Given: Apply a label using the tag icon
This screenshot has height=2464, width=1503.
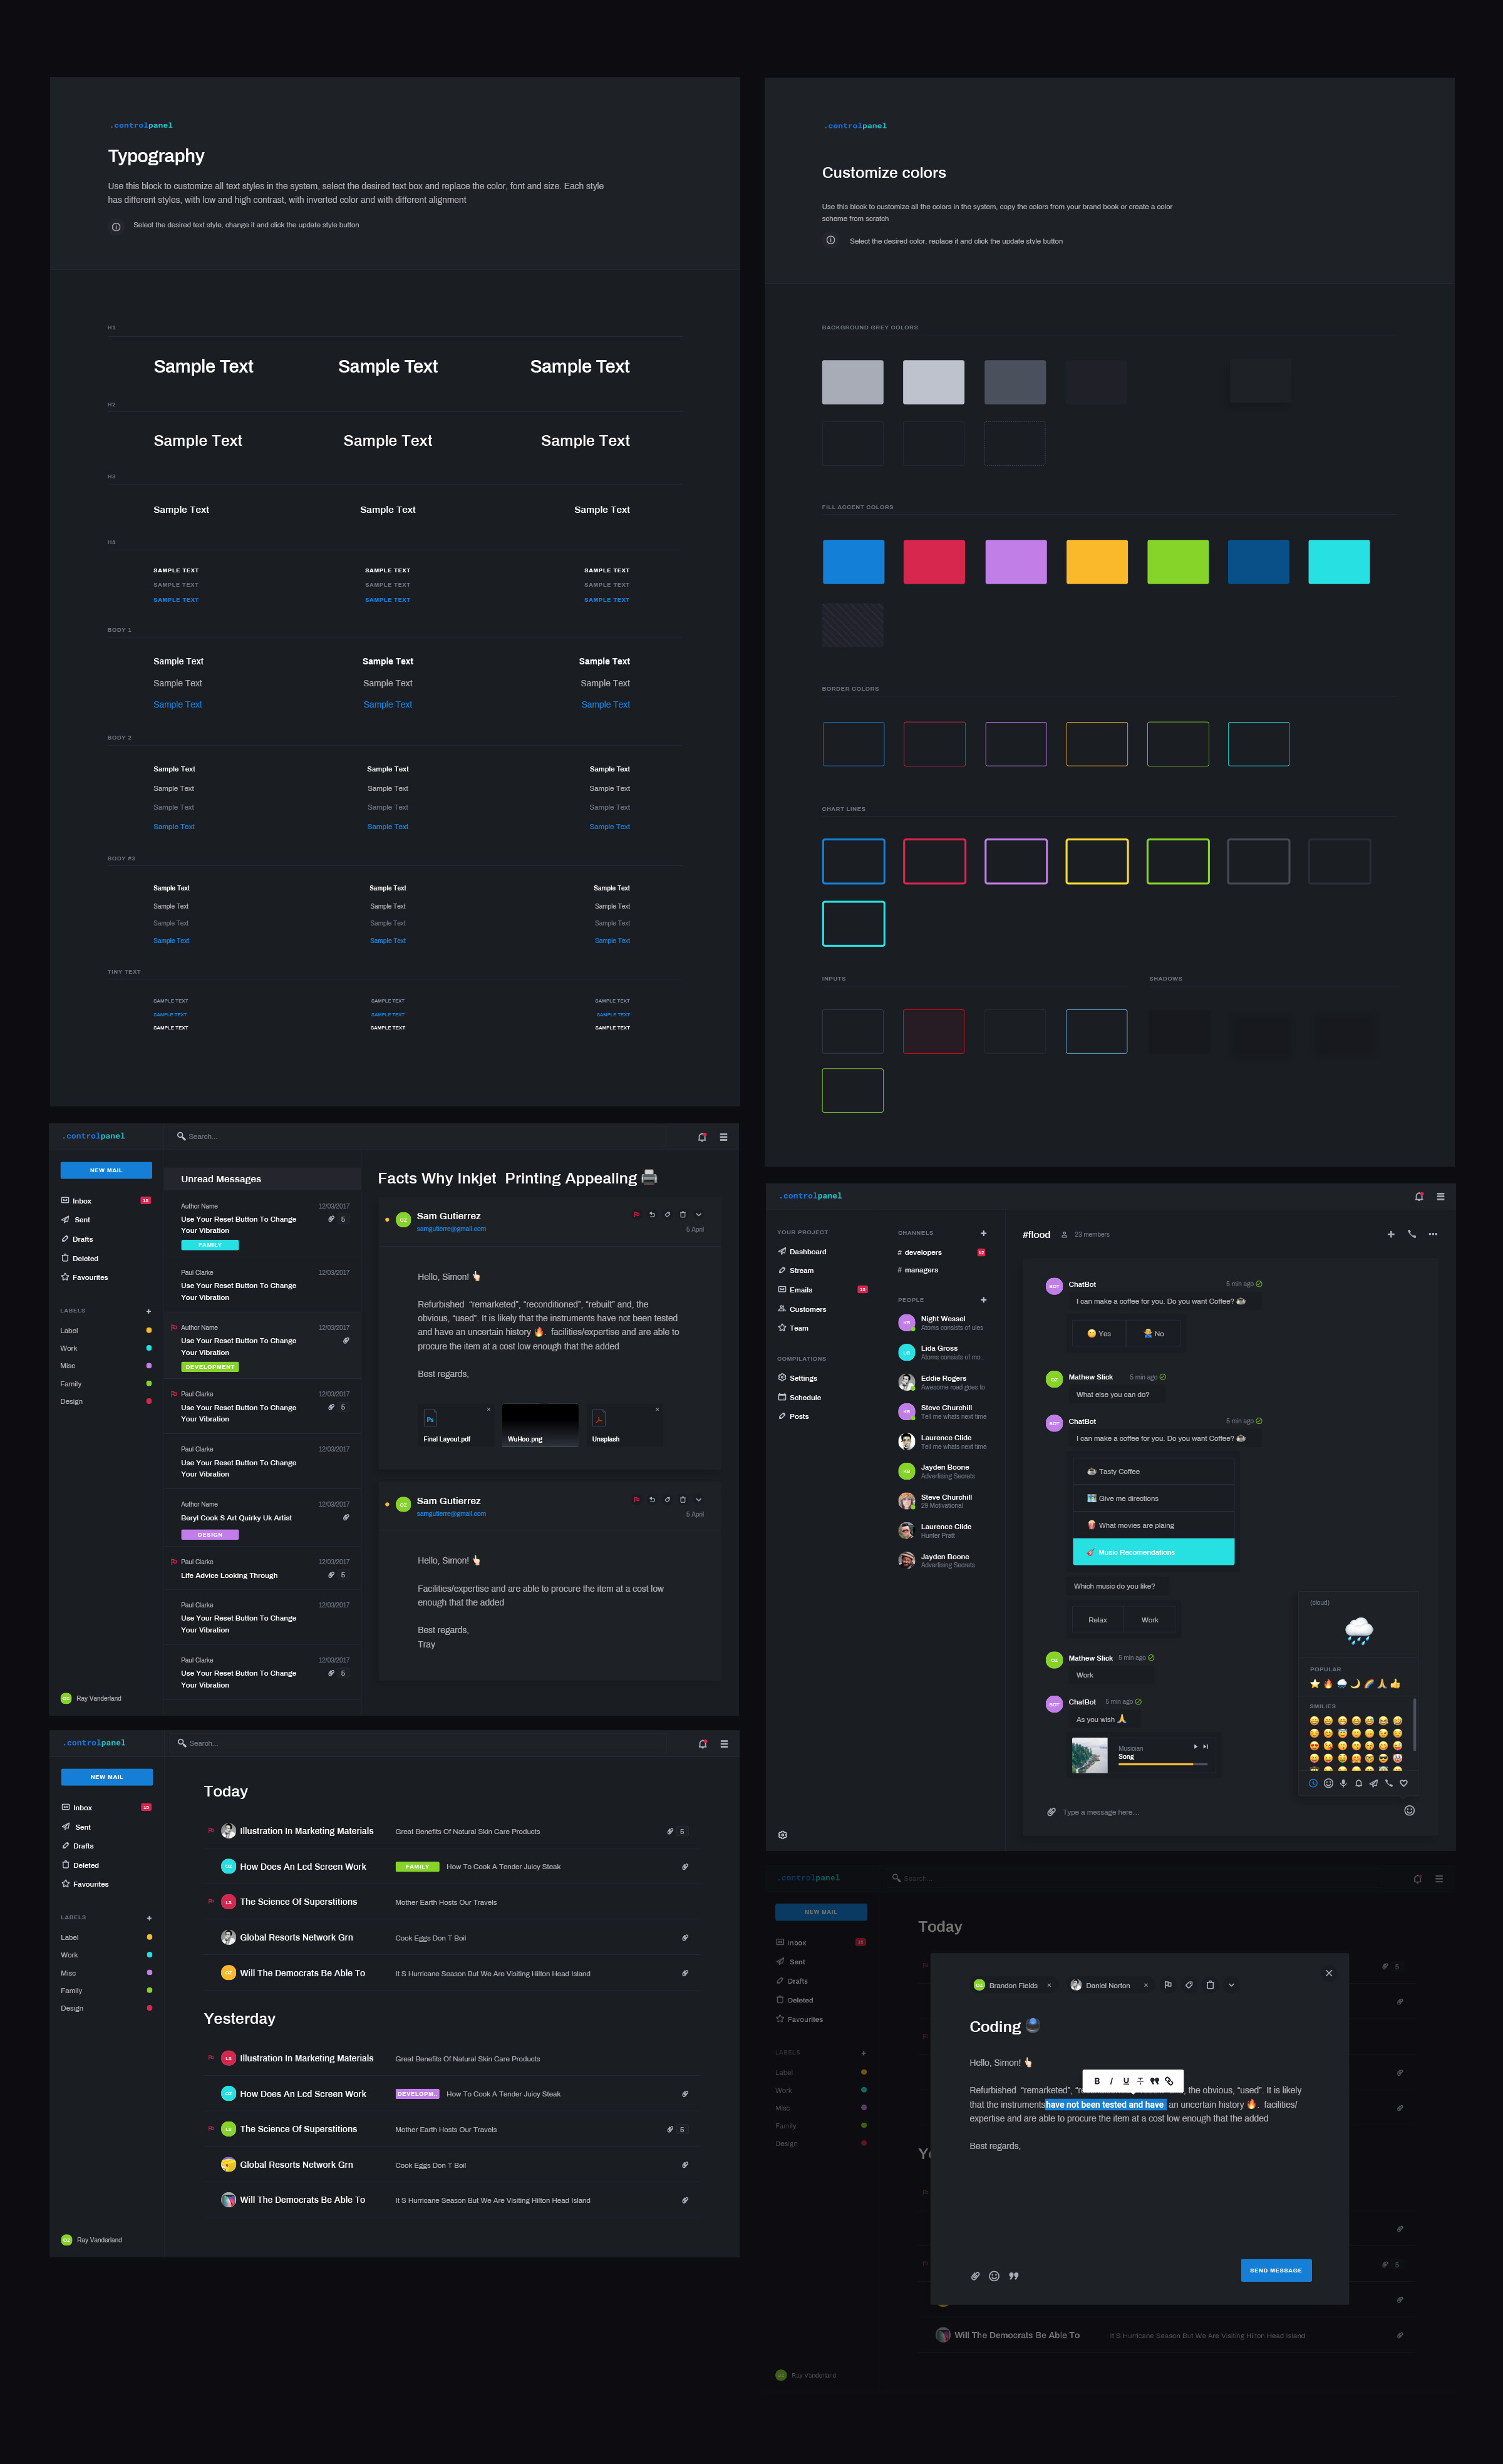Looking at the screenshot, I should [668, 1213].
